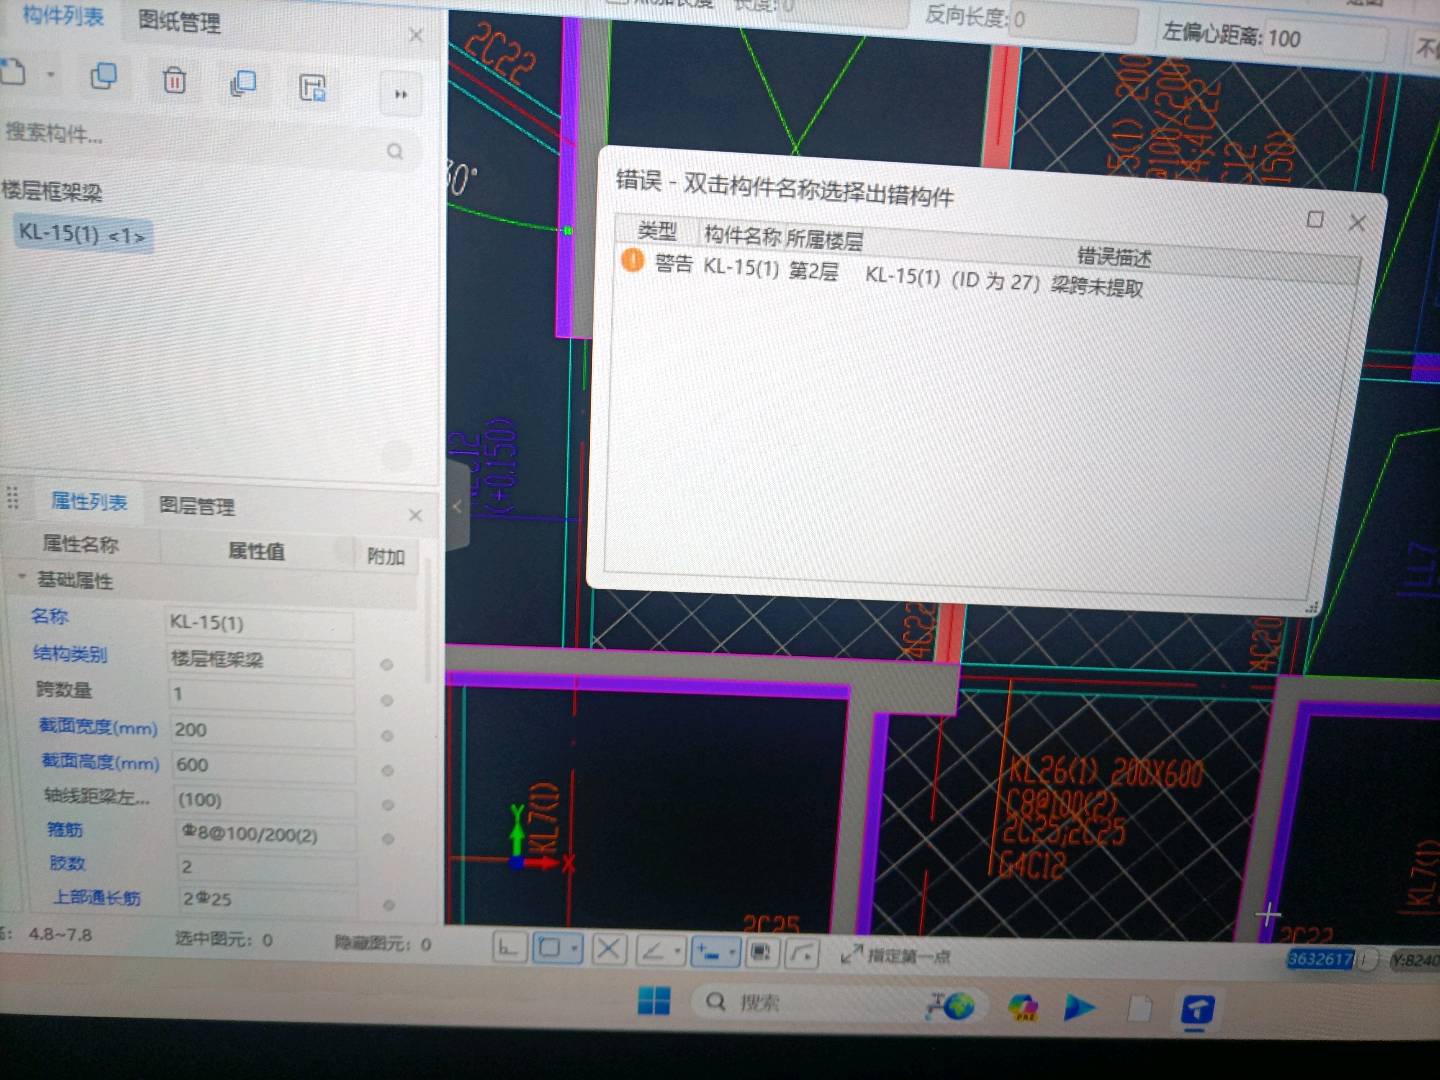Viewport: 1440px width, 1080px height.
Task: Click the display settings status icon
Action: 761,953
